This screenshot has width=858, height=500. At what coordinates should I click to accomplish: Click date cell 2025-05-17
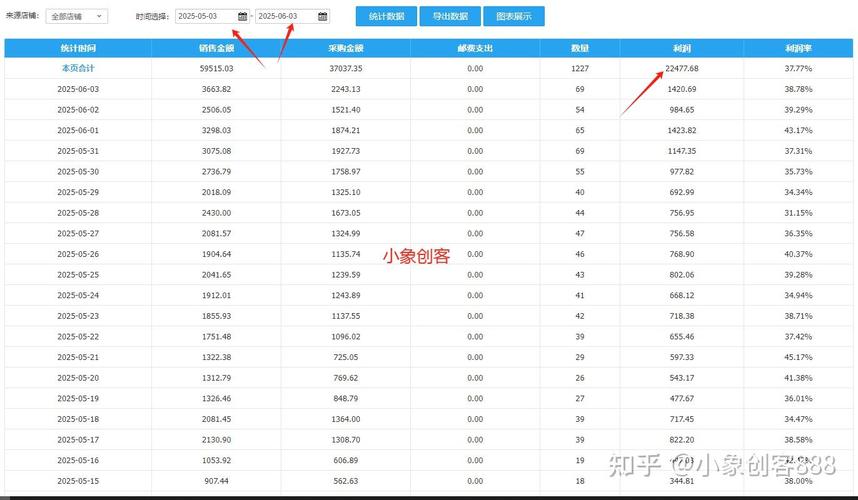(x=78, y=440)
